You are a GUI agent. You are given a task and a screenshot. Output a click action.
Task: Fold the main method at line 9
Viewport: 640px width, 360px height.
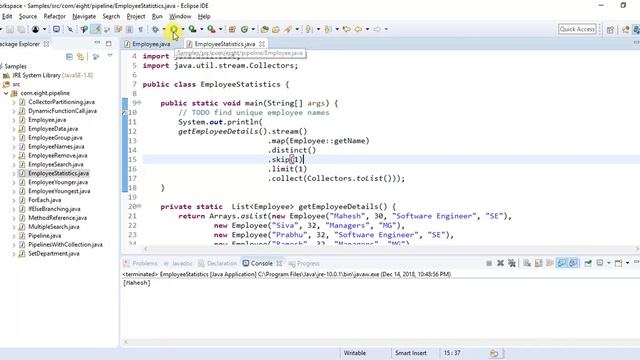140,103
